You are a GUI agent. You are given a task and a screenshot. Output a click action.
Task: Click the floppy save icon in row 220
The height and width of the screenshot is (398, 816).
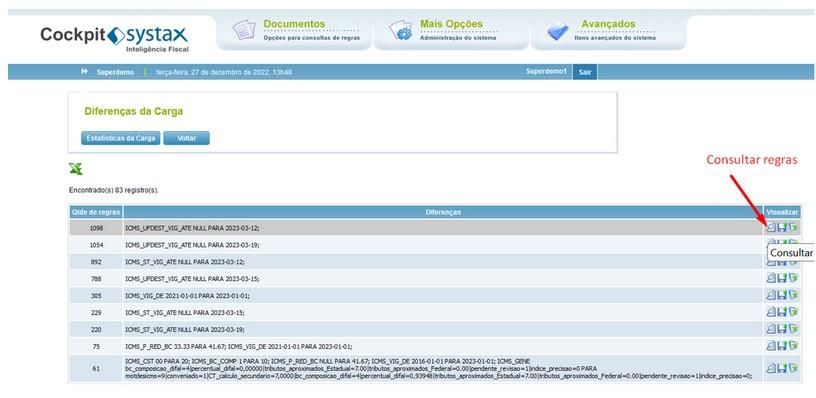click(x=782, y=329)
